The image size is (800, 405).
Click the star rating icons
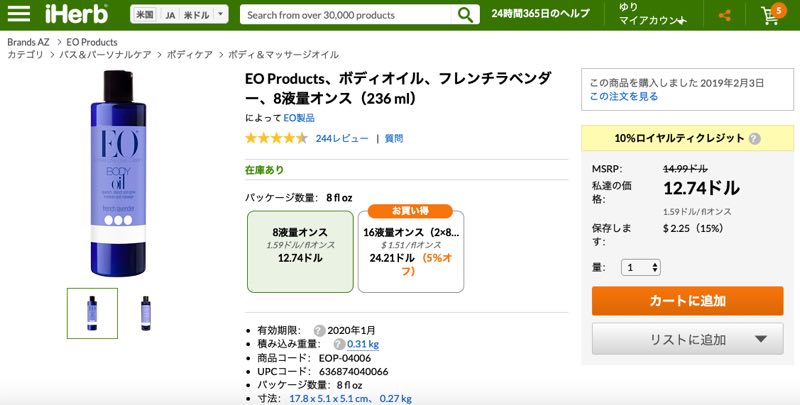(276, 138)
